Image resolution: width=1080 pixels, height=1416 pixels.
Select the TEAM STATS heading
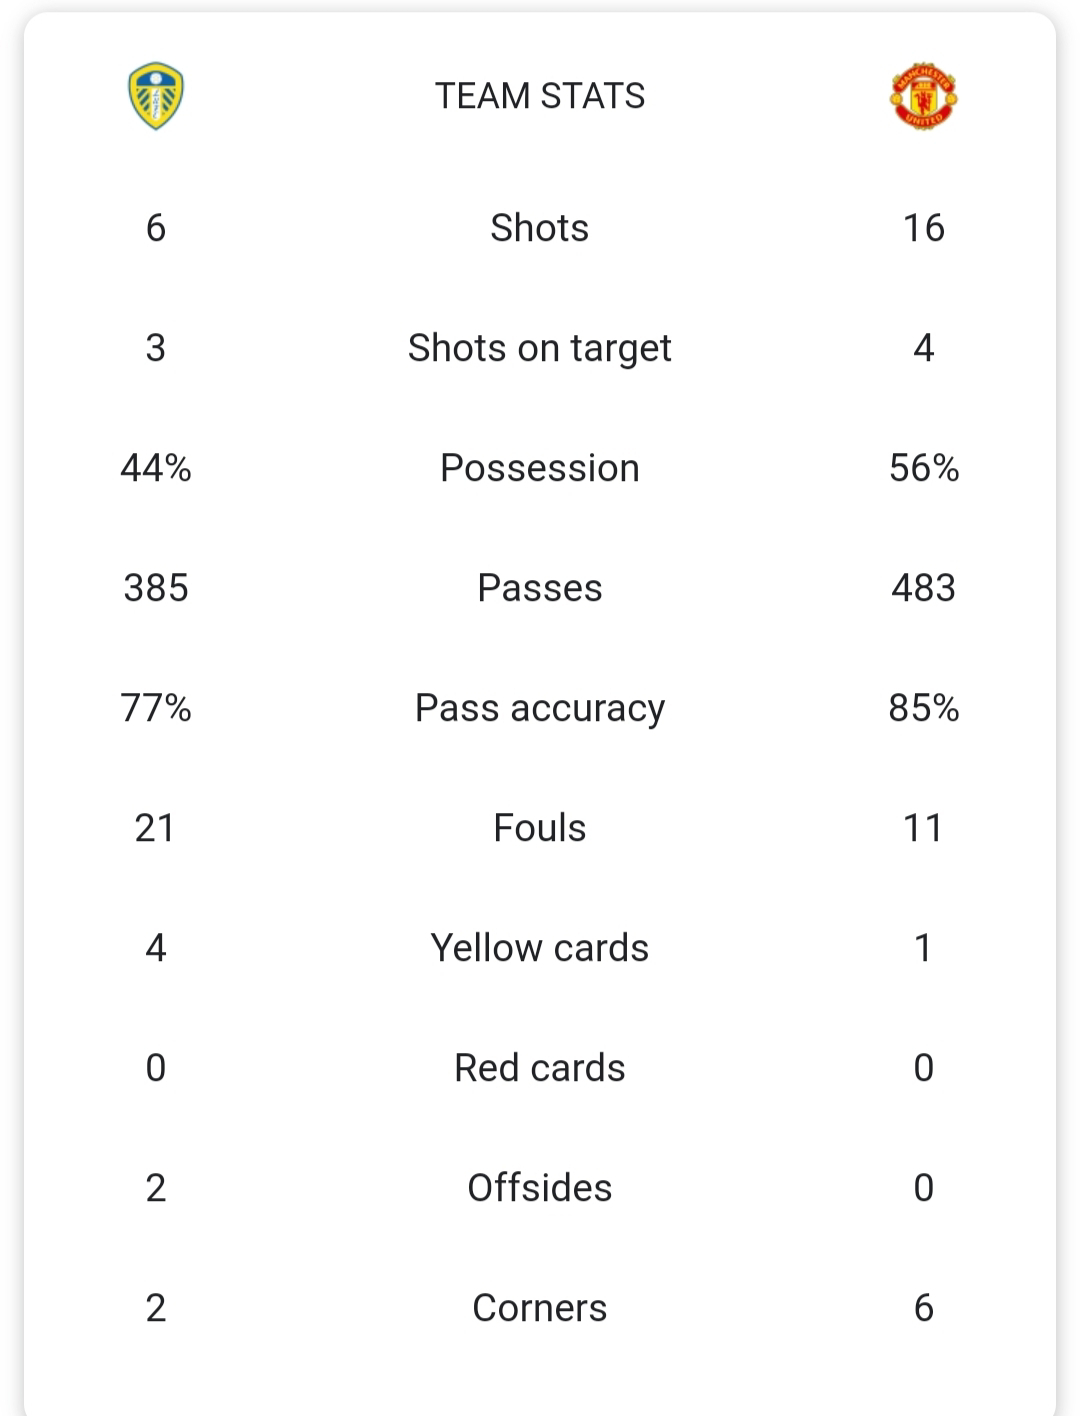pos(540,96)
